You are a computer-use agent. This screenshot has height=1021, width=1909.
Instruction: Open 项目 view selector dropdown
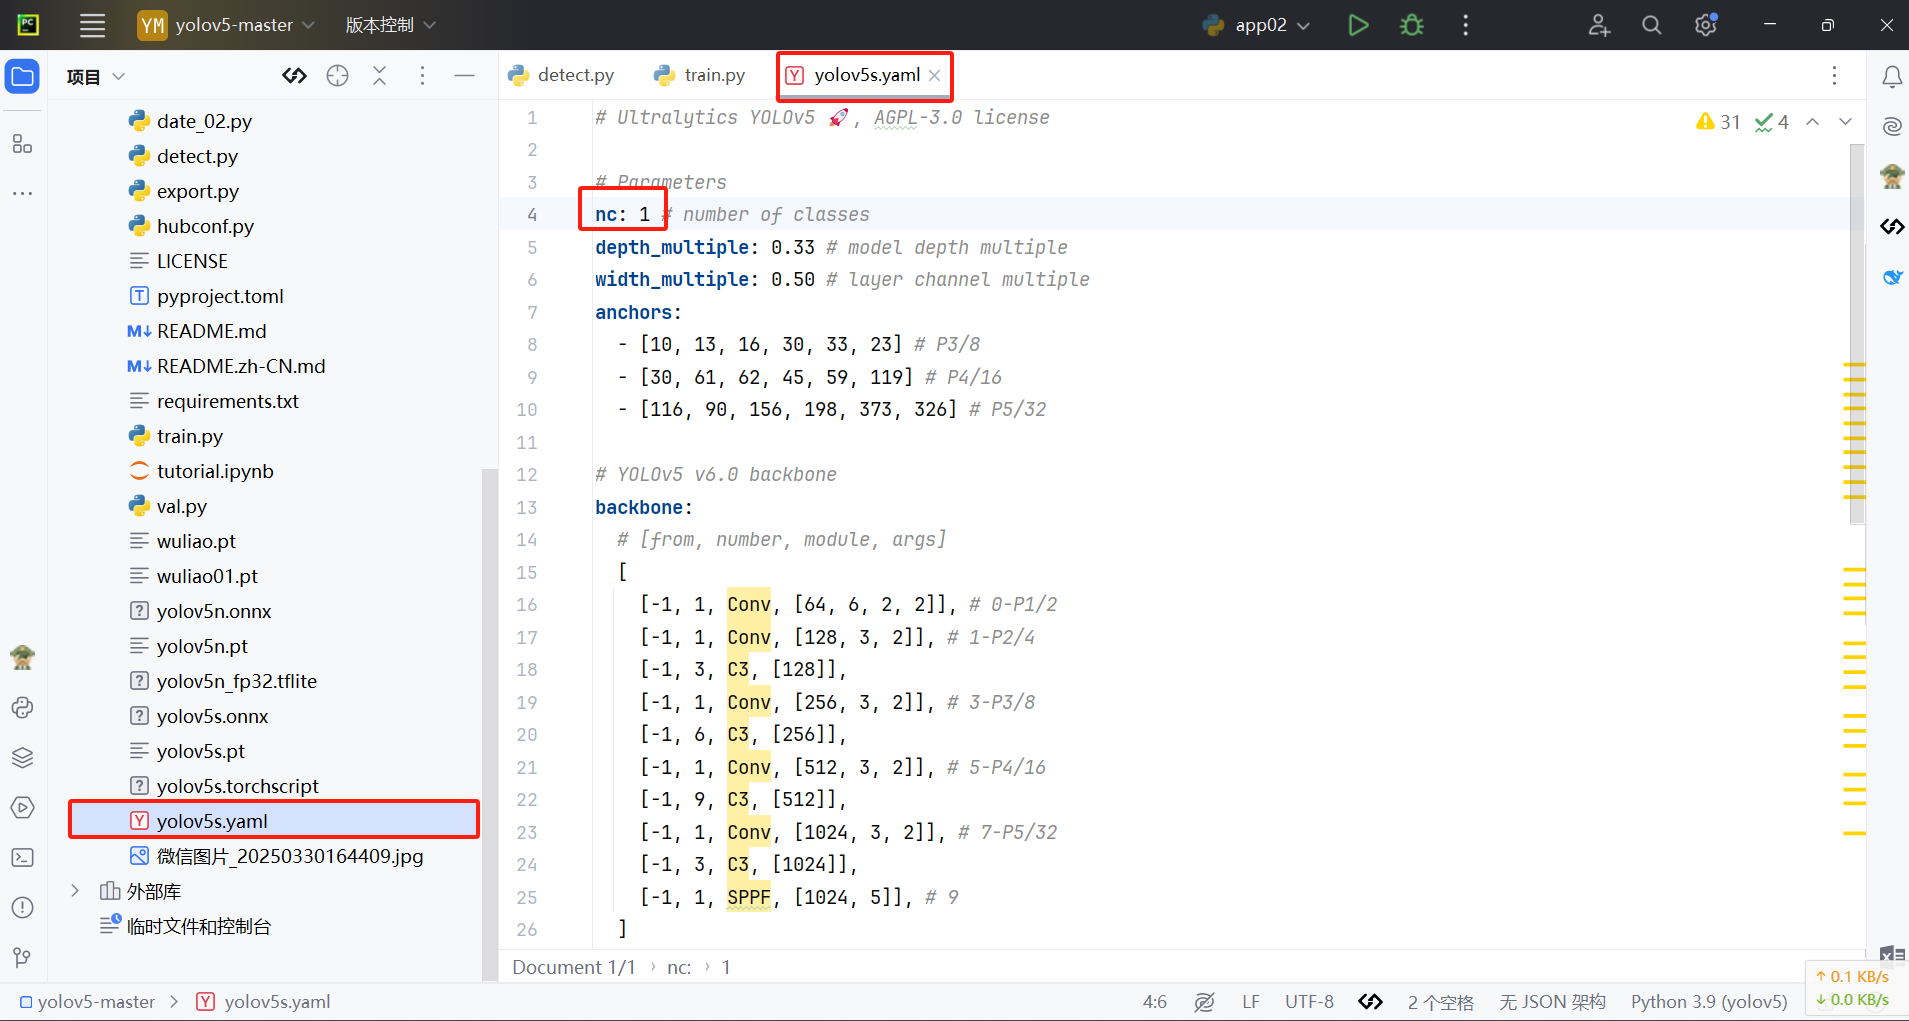coord(96,77)
